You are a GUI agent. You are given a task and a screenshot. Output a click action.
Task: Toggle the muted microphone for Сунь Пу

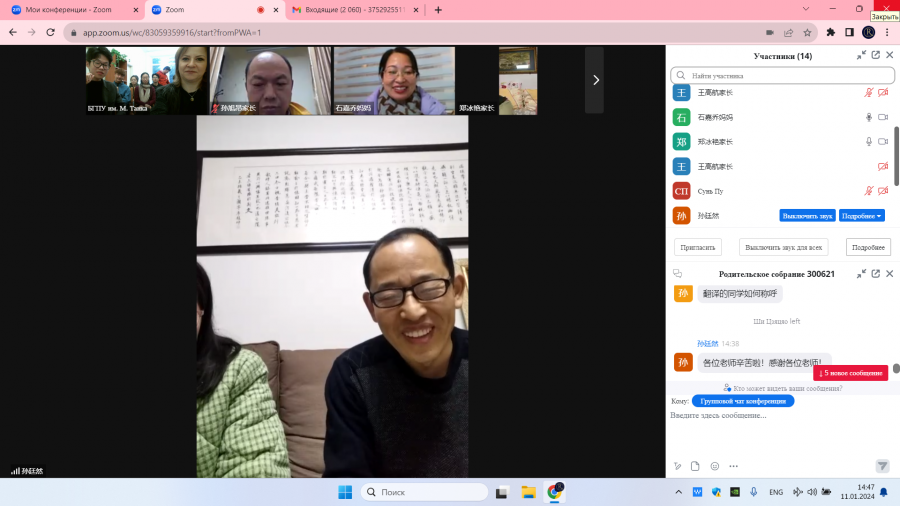click(868, 190)
